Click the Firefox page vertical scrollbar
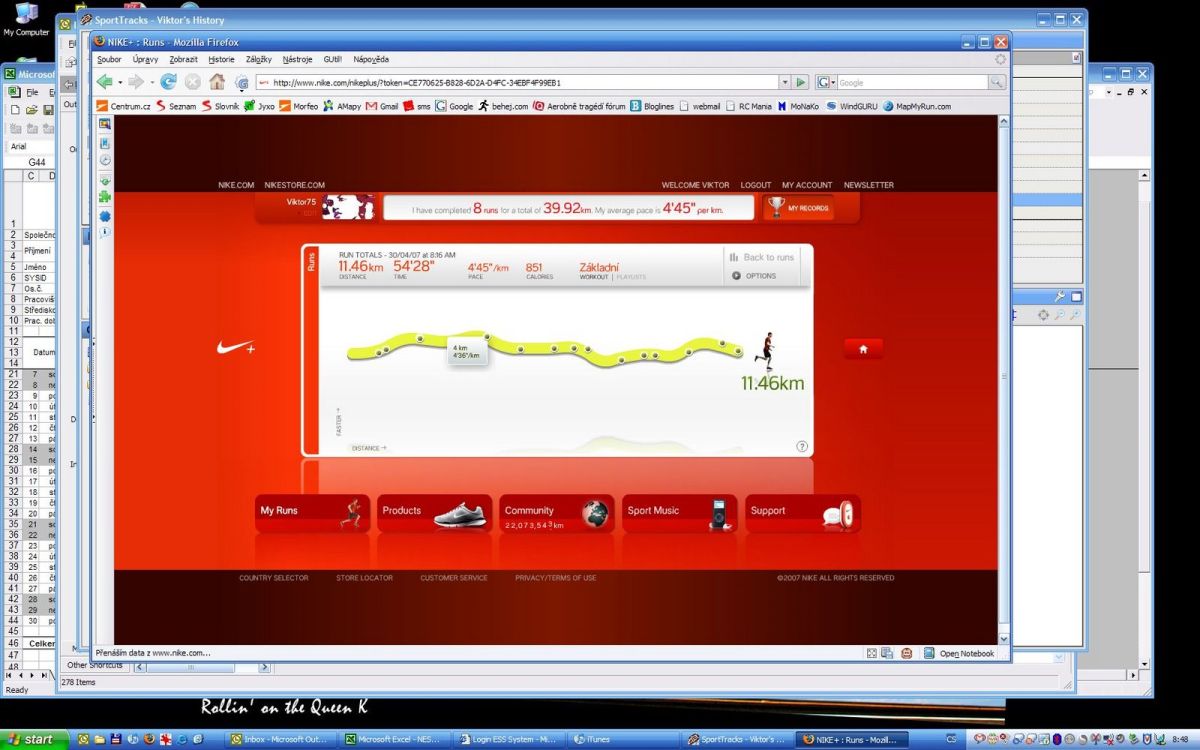This screenshot has height=750, width=1200. pos(1004,380)
